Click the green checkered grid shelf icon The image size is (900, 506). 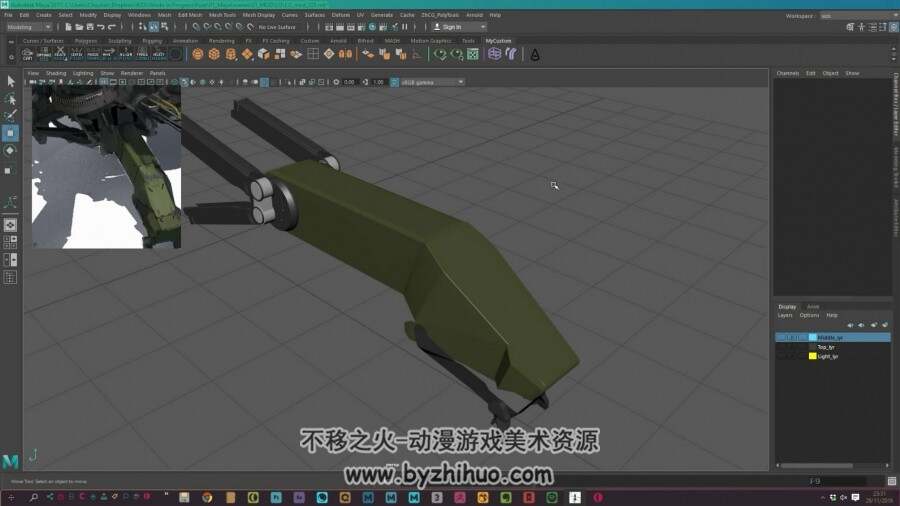473,55
